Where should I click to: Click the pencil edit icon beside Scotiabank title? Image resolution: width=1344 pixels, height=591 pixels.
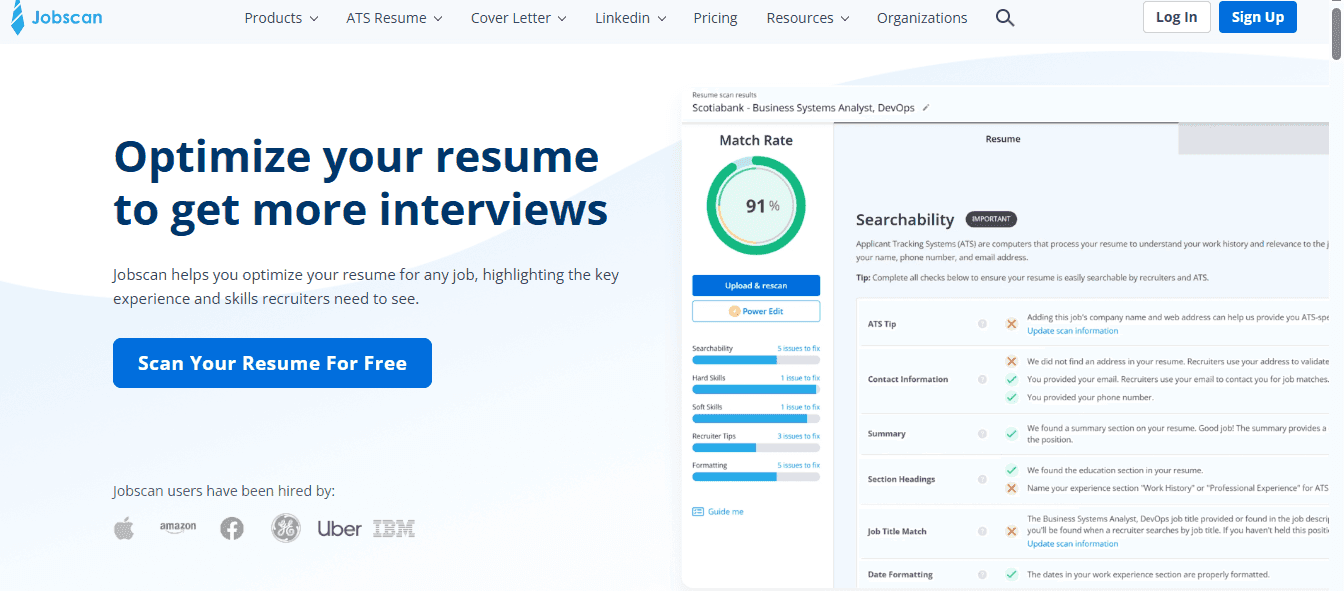pos(926,107)
